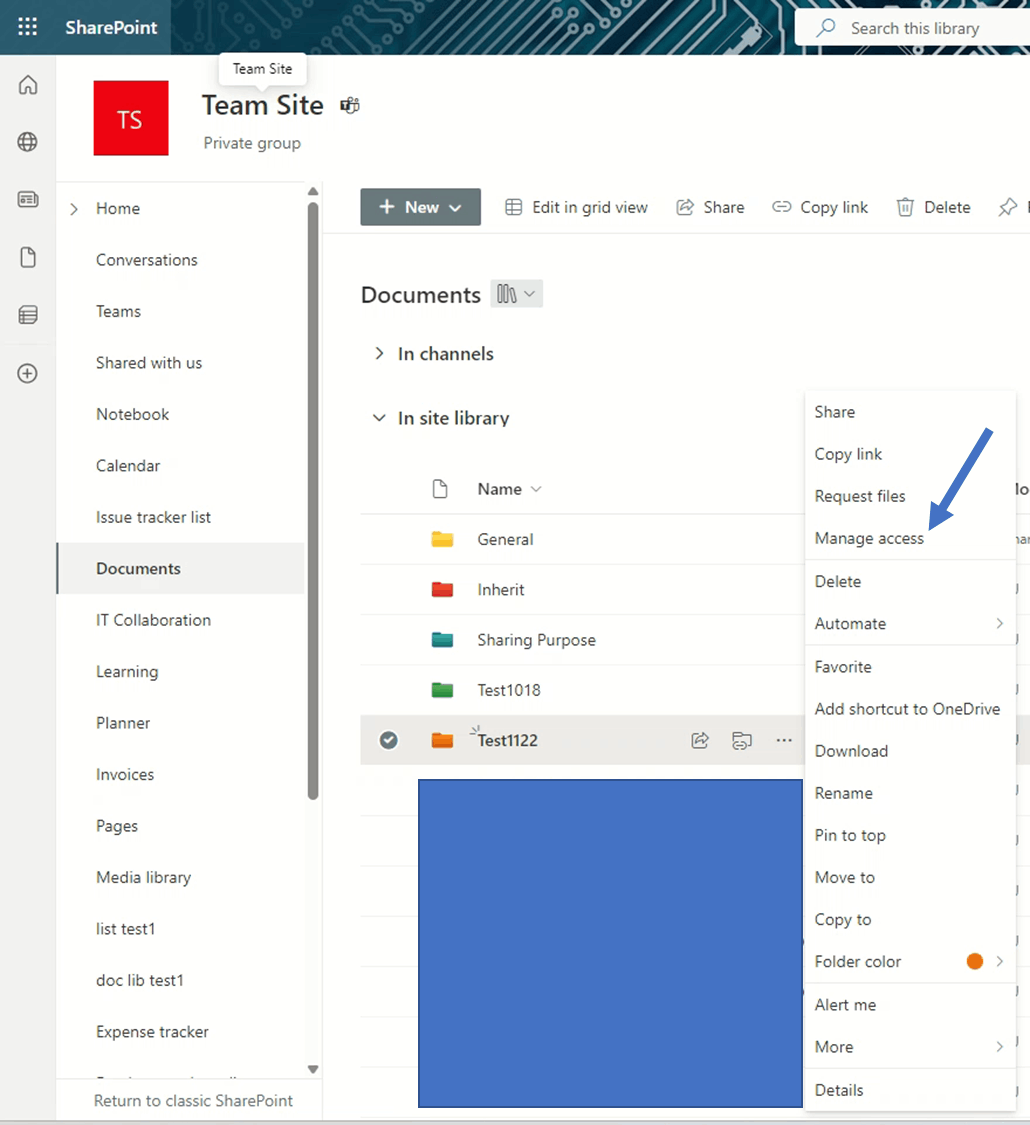Click the home icon in the app bar

point(28,85)
